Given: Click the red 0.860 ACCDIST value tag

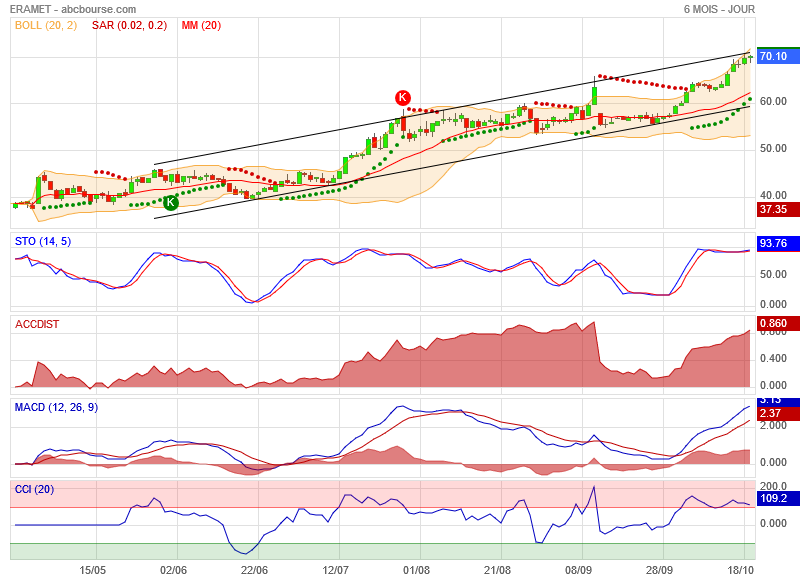Looking at the screenshot, I should (x=778, y=323).
